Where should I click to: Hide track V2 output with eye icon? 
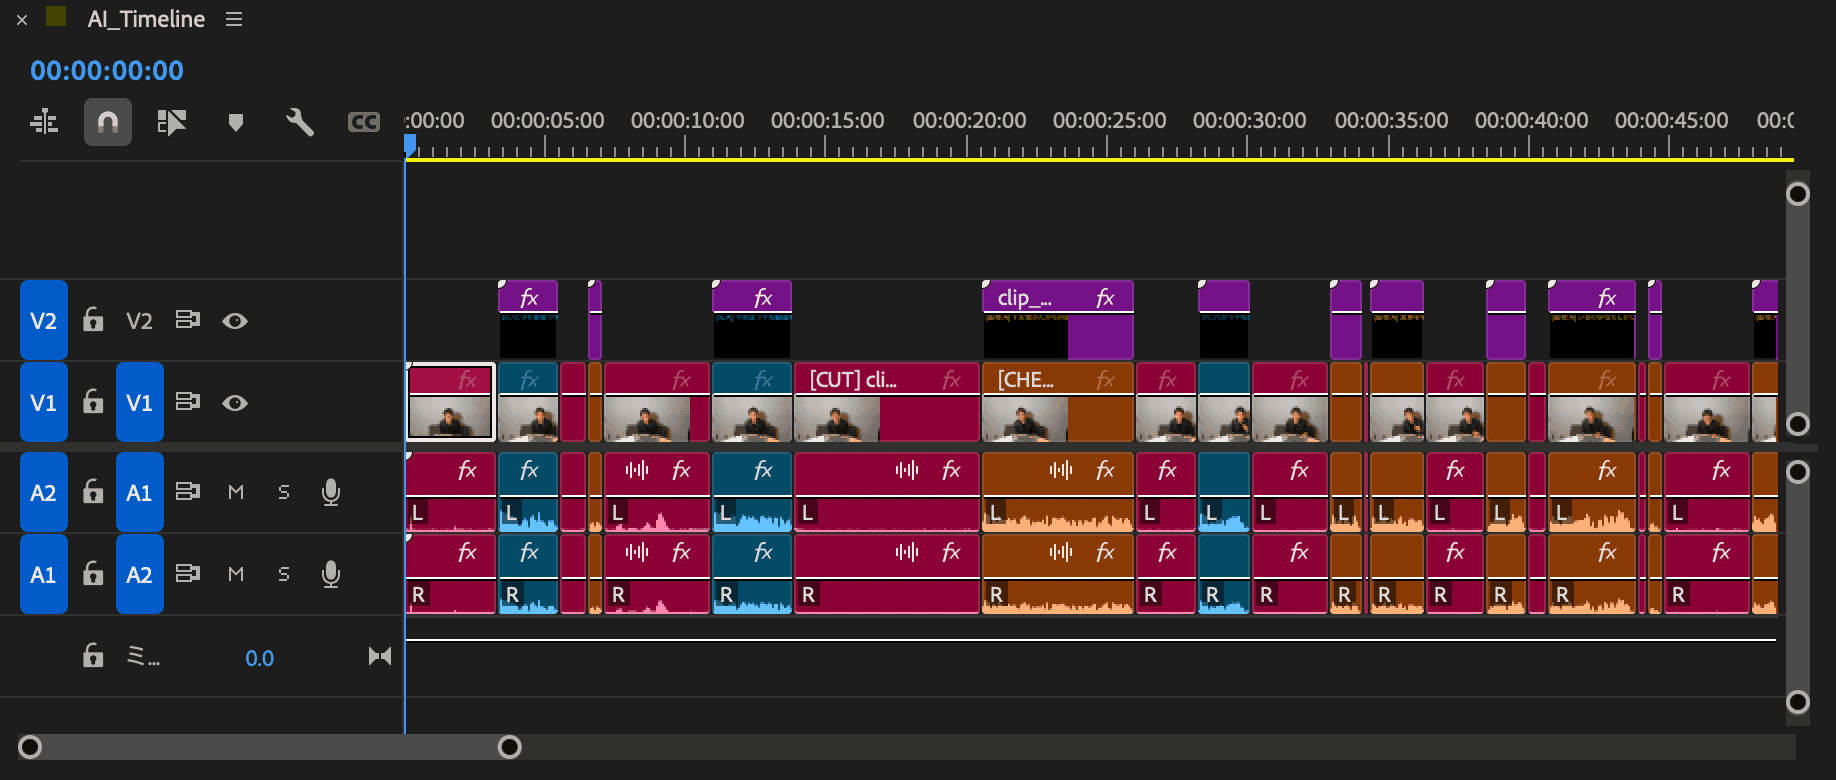click(235, 321)
